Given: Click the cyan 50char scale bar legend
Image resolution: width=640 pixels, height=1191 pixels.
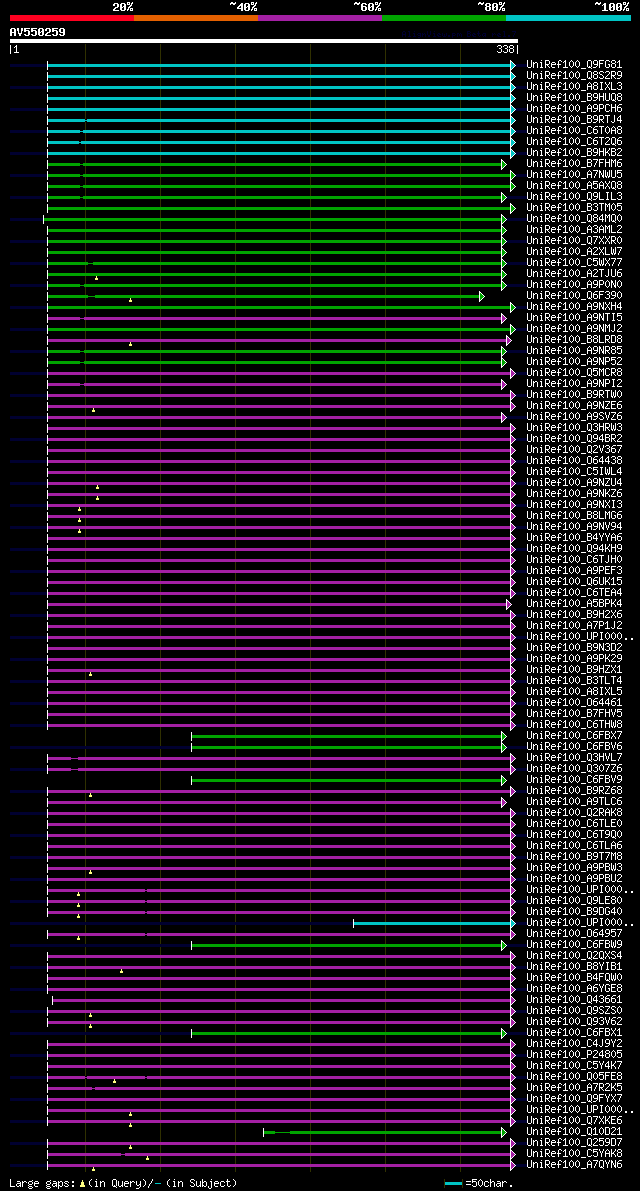Looking at the screenshot, I should 453,1183.
